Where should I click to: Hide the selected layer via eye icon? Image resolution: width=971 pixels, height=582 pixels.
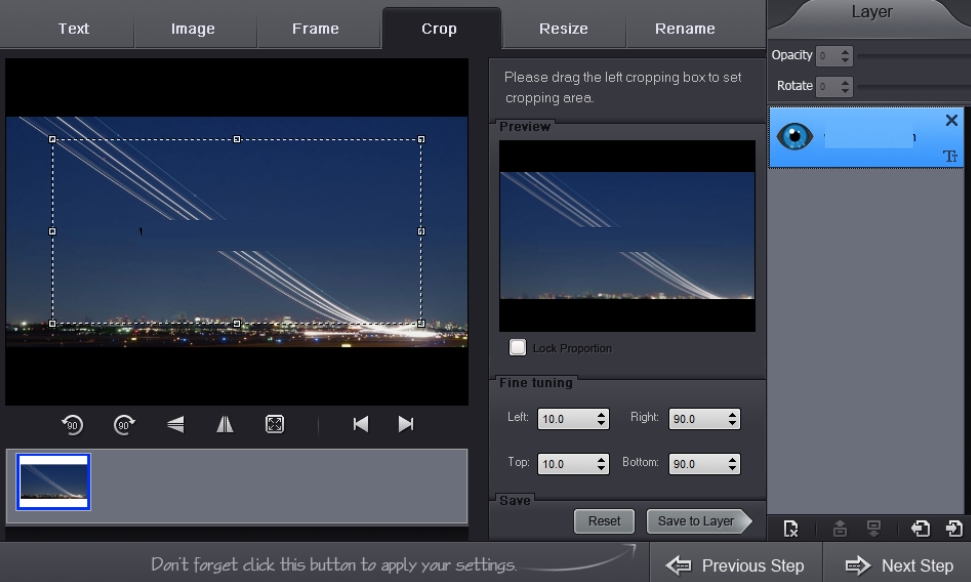(795, 137)
